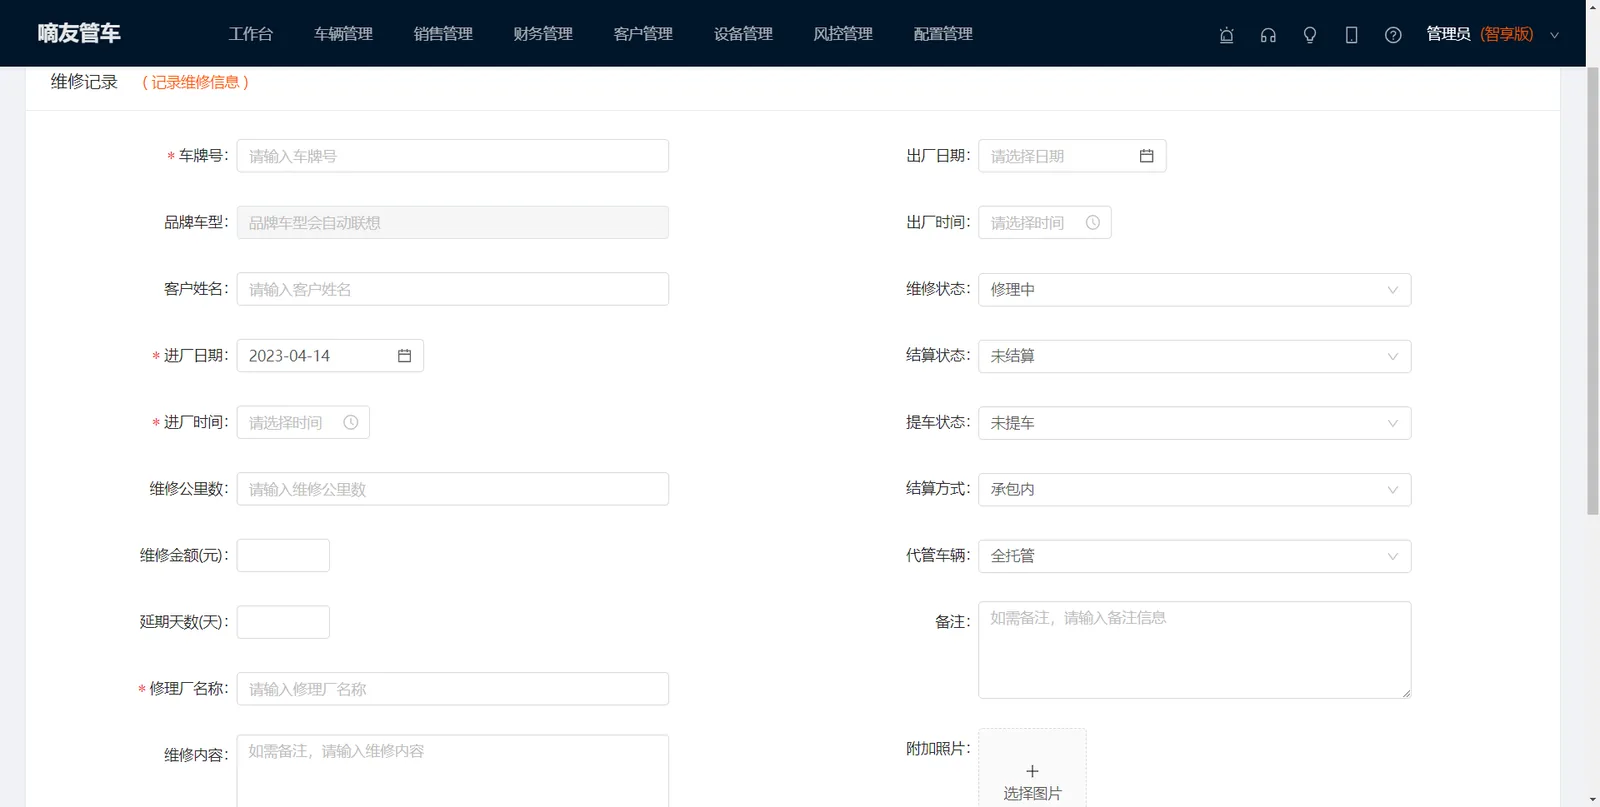Click the calendar icon in 进厂日期 field
Viewport: 1600px width, 807px height.
405,356
